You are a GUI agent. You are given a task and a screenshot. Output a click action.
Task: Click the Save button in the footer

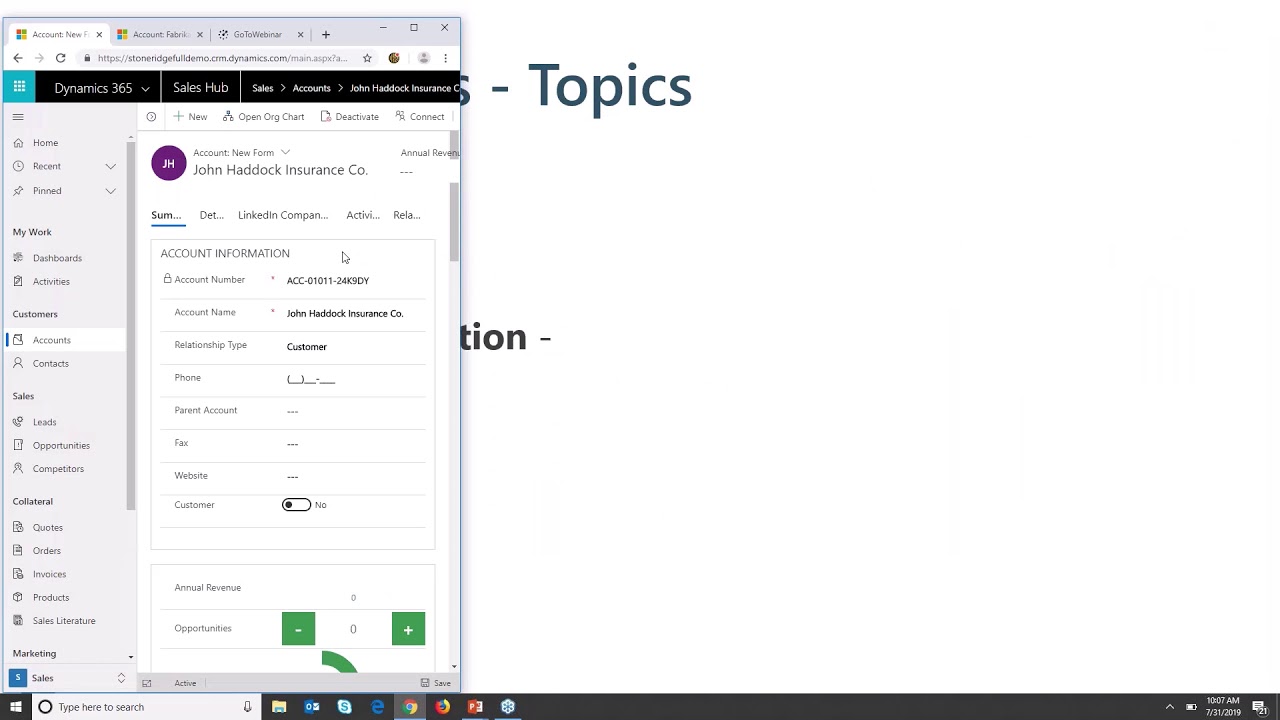click(435, 683)
